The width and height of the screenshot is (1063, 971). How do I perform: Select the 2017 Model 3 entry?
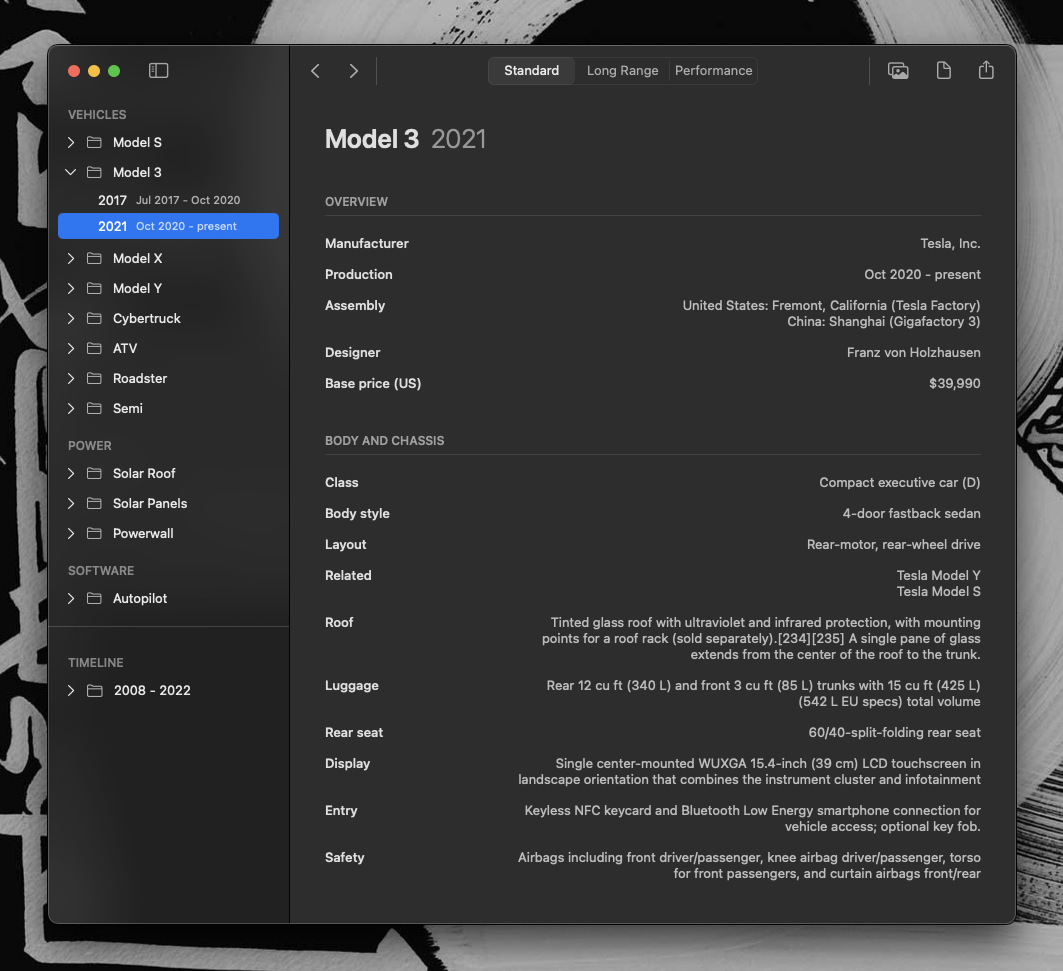click(168, 200)
